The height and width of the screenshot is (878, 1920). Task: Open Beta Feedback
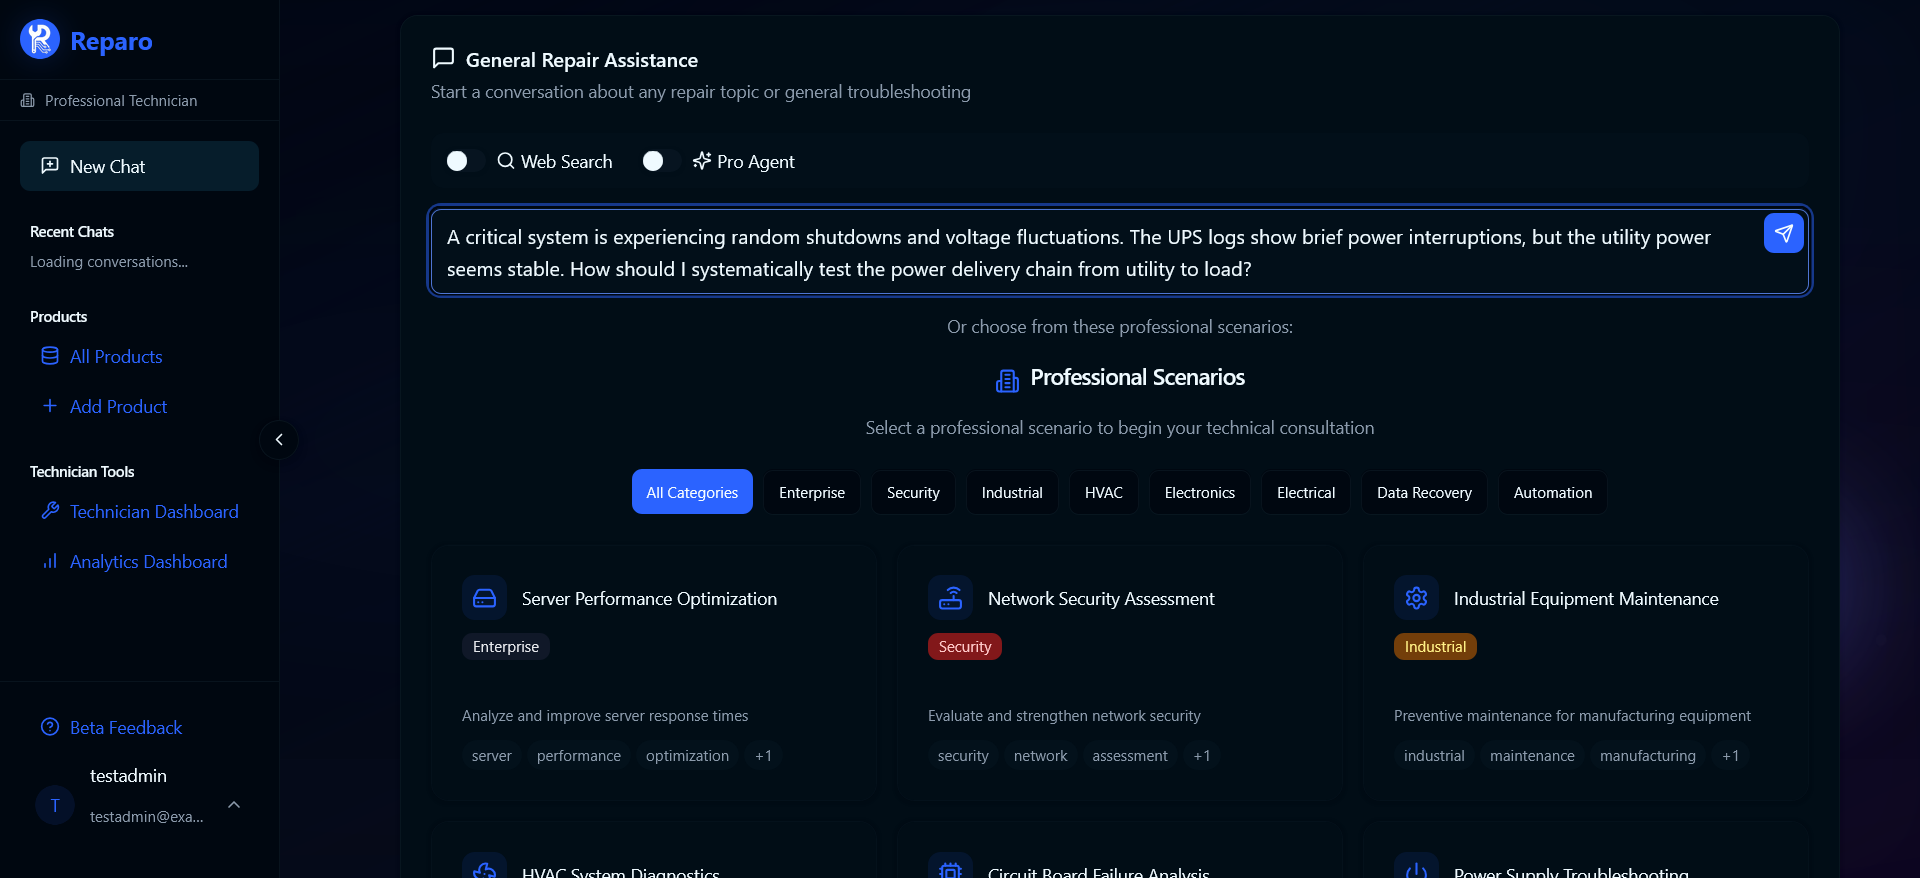[x=126, y=728]
